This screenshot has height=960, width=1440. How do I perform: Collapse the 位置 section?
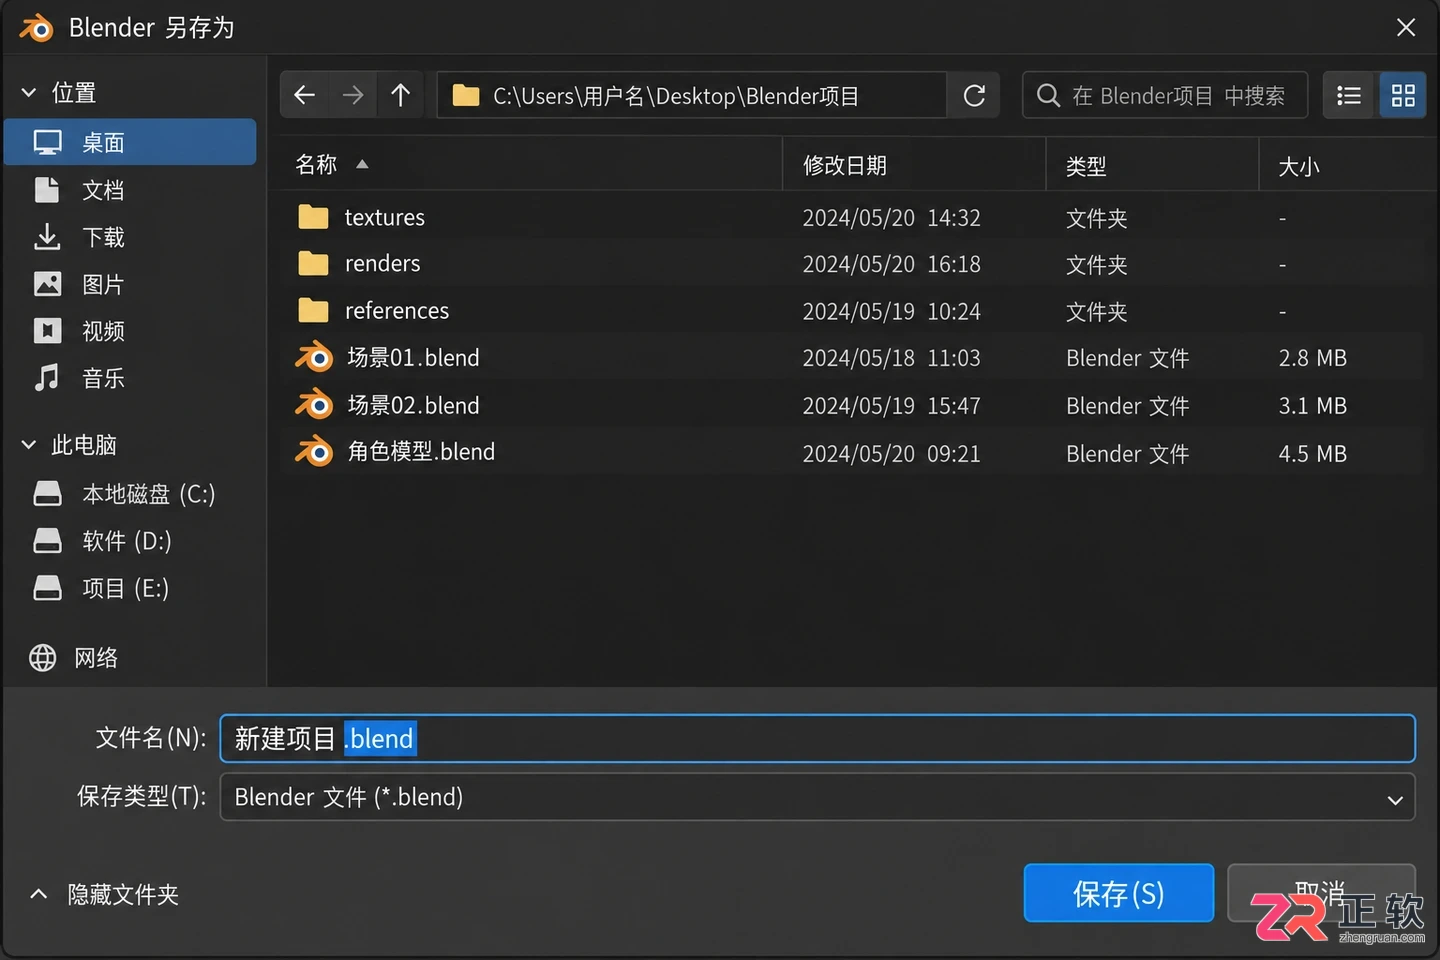[29, 93]
